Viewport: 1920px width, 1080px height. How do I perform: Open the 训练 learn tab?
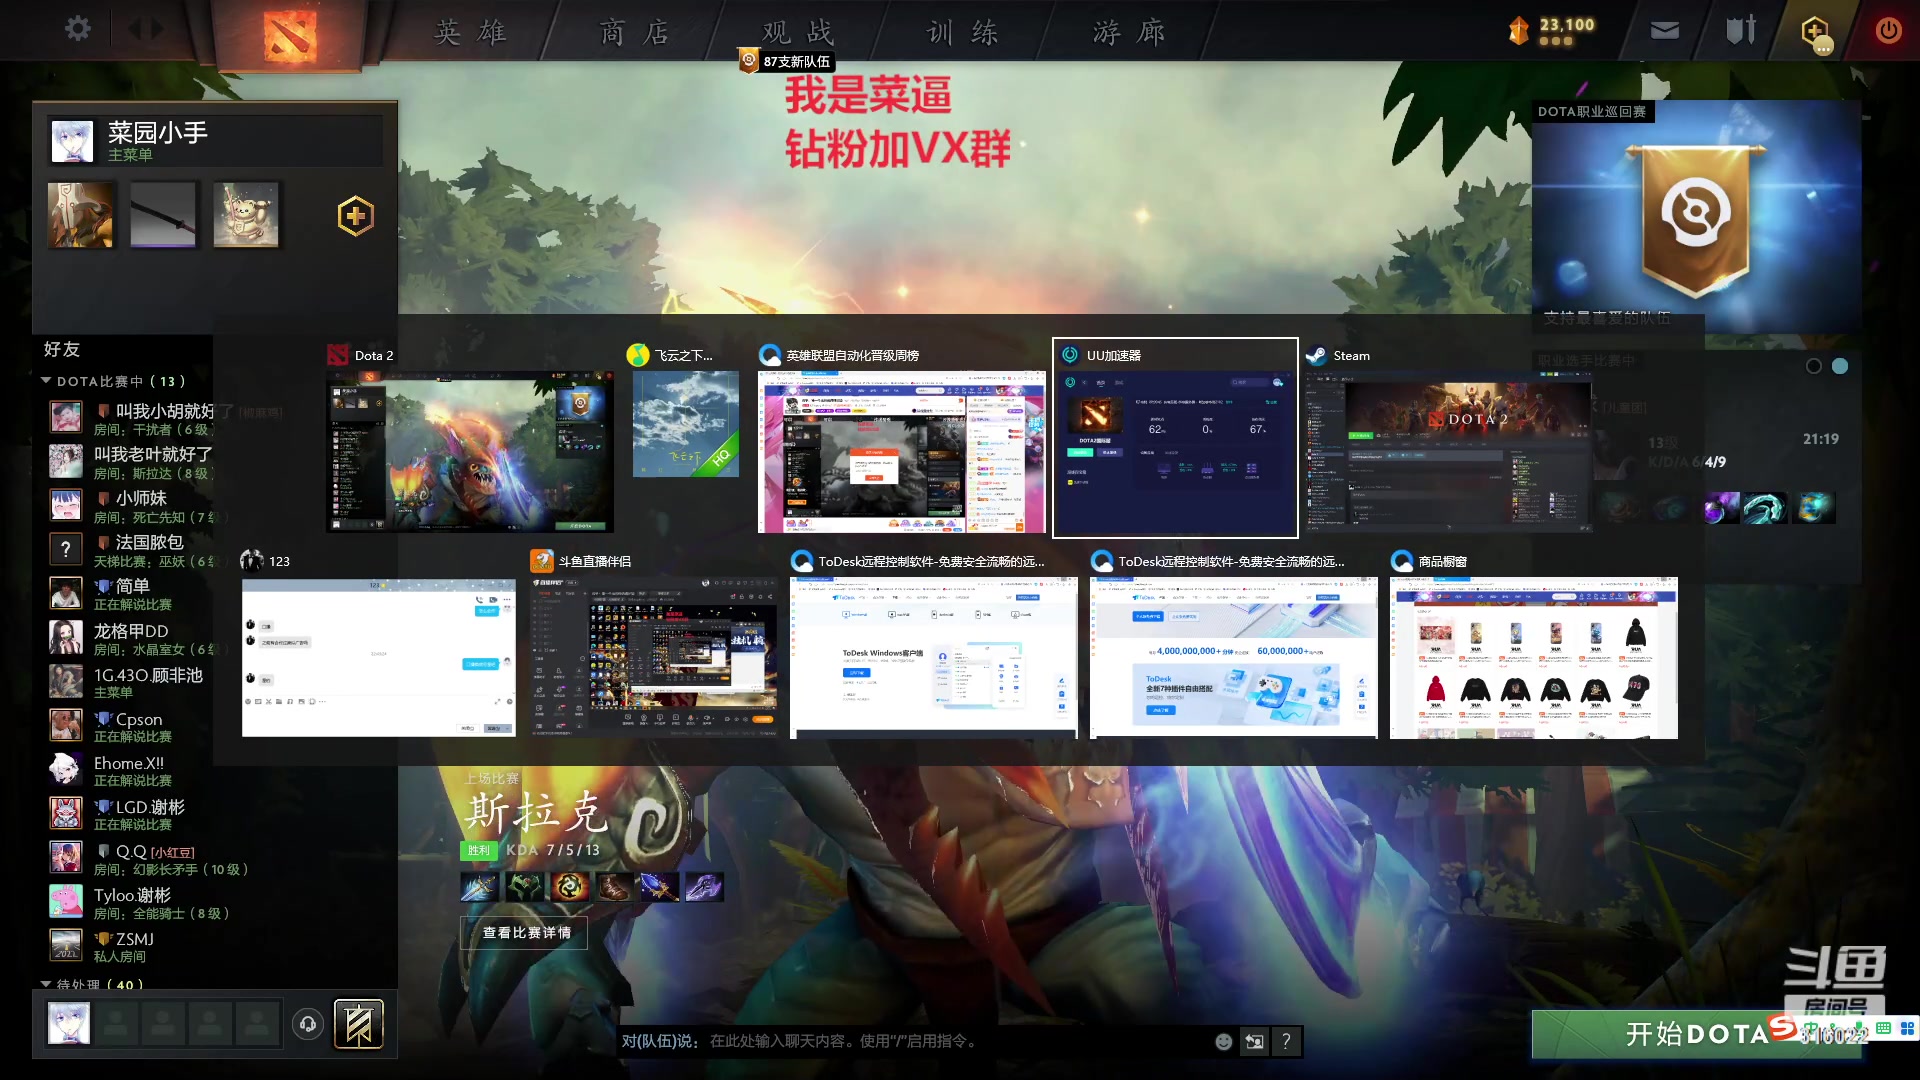(962, 33)
